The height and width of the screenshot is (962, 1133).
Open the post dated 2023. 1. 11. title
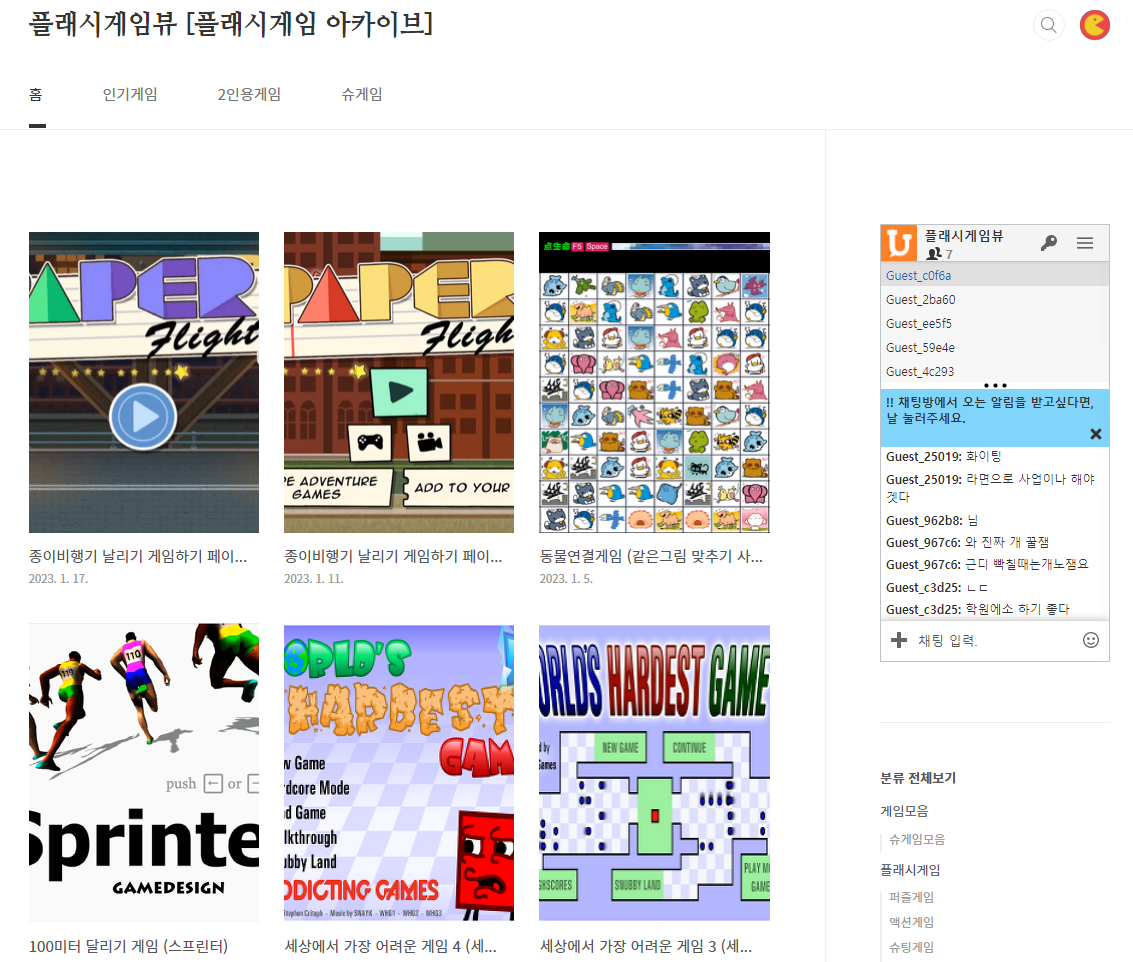393,556
